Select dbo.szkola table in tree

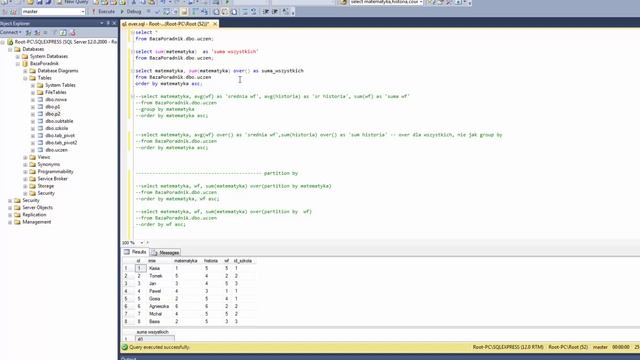pyautogui.click(x=56, y=128)
